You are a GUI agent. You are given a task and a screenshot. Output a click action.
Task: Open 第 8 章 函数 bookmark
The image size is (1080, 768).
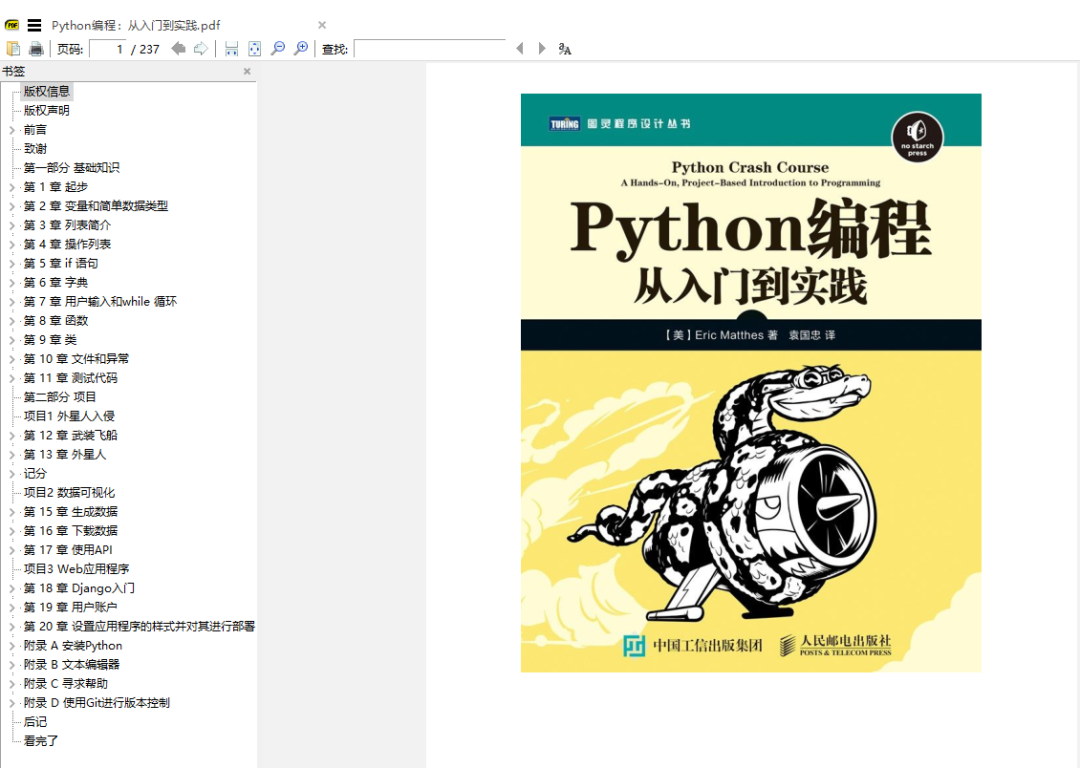56,320
